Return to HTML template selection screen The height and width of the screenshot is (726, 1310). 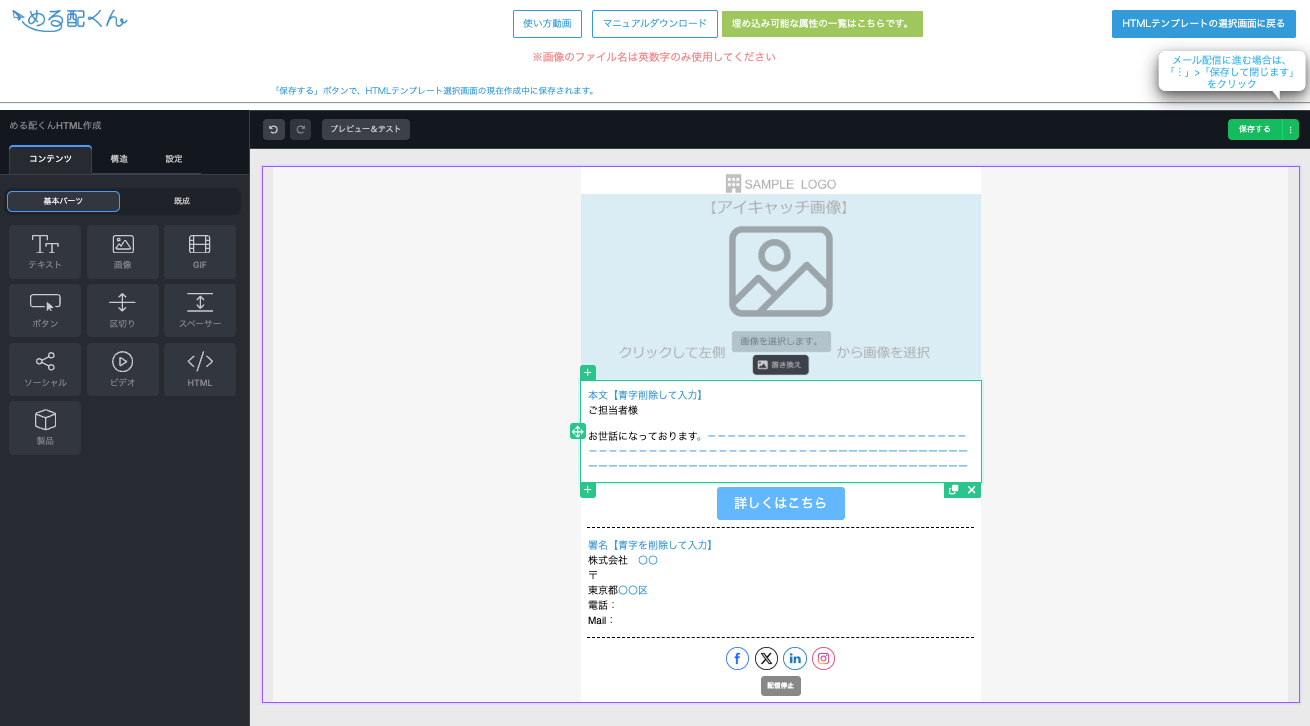[1203, 24]
